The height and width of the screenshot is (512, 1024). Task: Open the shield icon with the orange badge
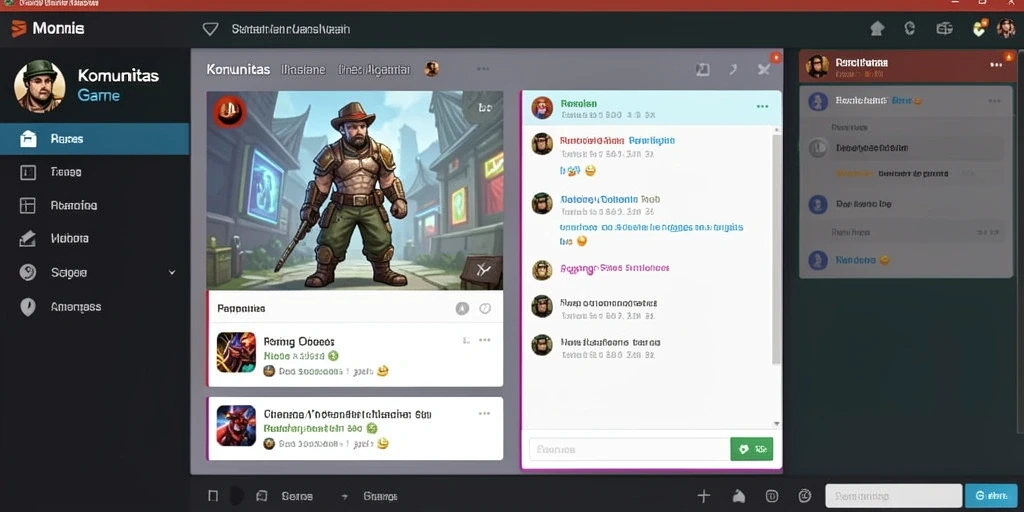979,29
